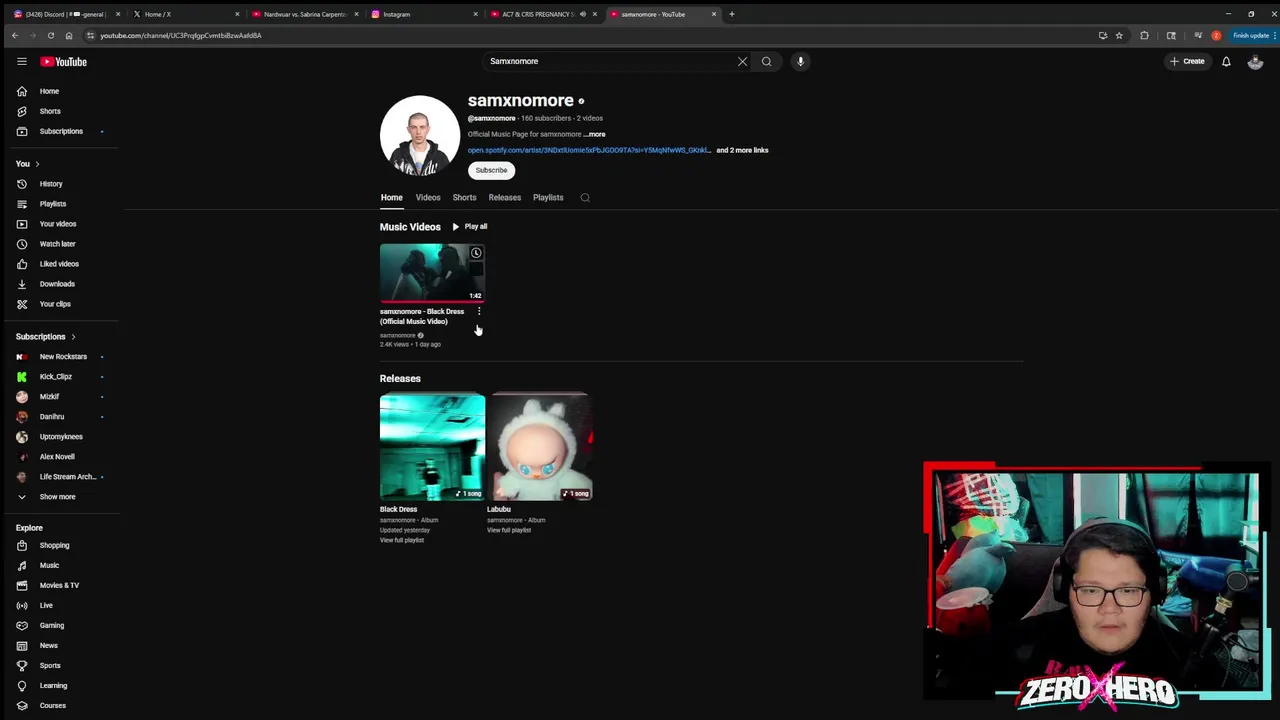View full playlist for Black Dress
The height and width of the screenshot is (720, 1280).
click(402, 540)
